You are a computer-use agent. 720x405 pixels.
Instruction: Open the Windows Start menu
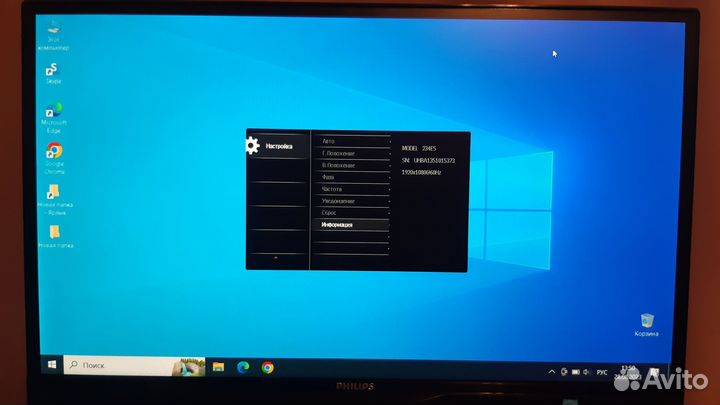click(x=52, y=365)
